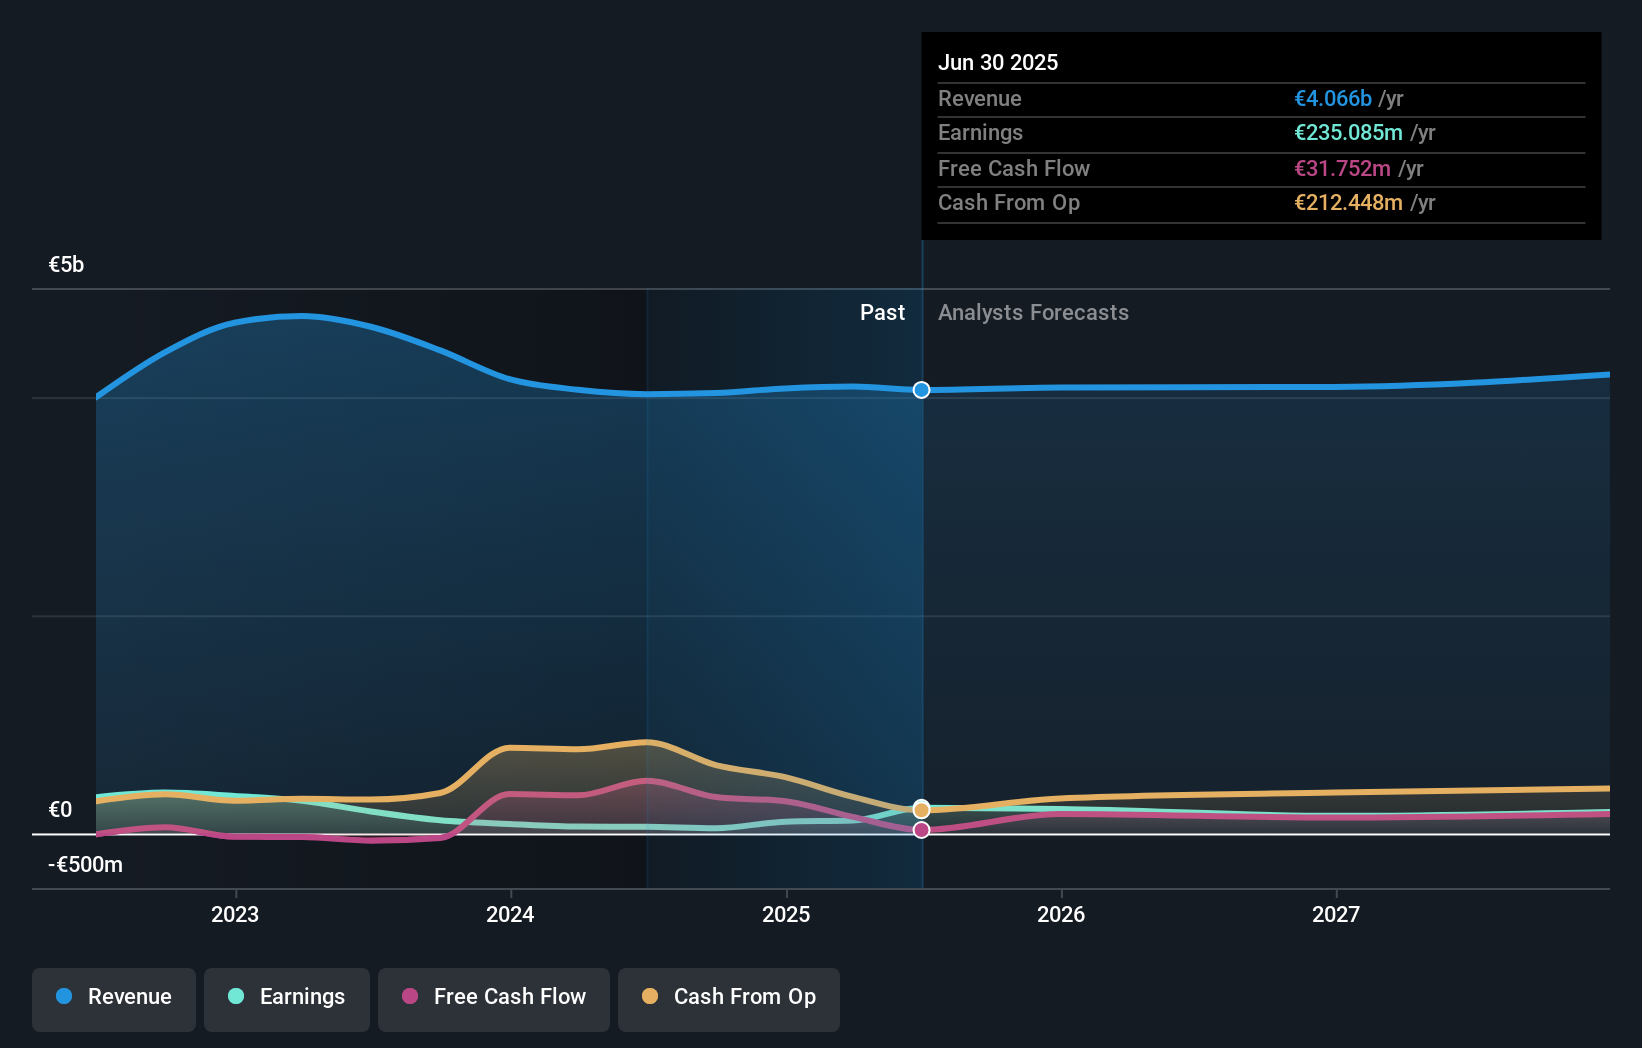Click the €212.448m cash from op value

coord(1348,203)
